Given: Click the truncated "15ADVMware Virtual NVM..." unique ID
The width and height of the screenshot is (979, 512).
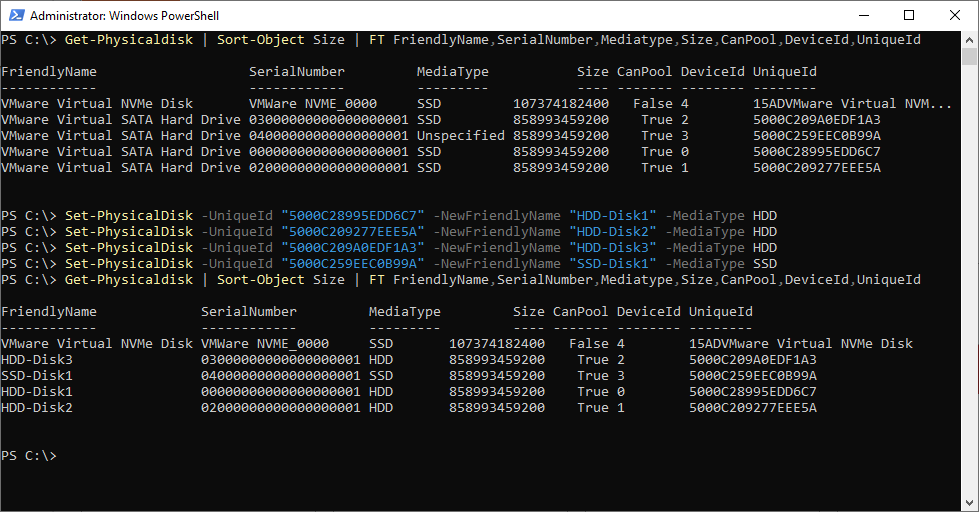Looking at the screenshot, I should coord(852,104).
